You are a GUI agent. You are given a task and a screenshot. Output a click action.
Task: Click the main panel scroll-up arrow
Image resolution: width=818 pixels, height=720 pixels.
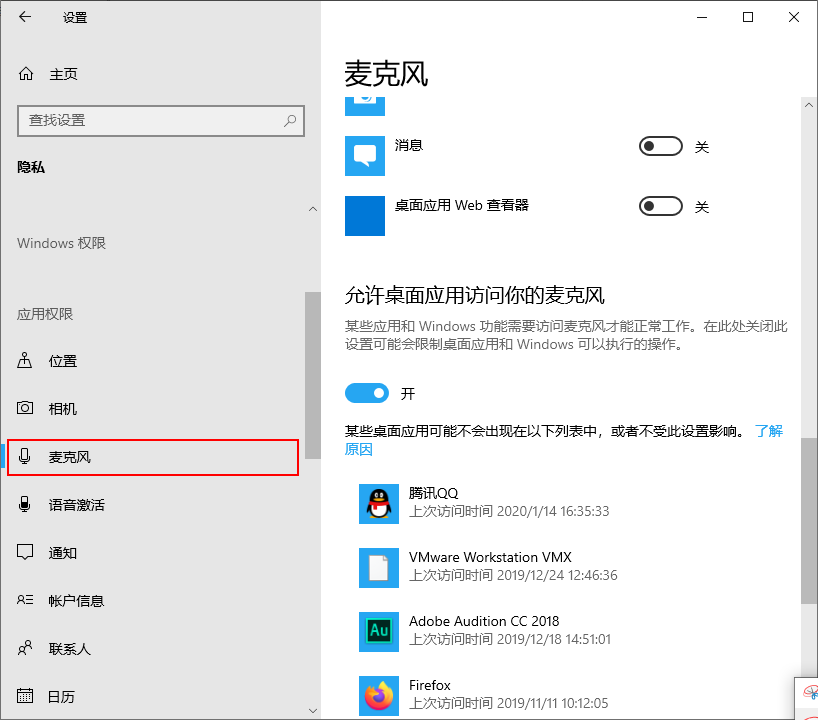click(x=809, y=103)
